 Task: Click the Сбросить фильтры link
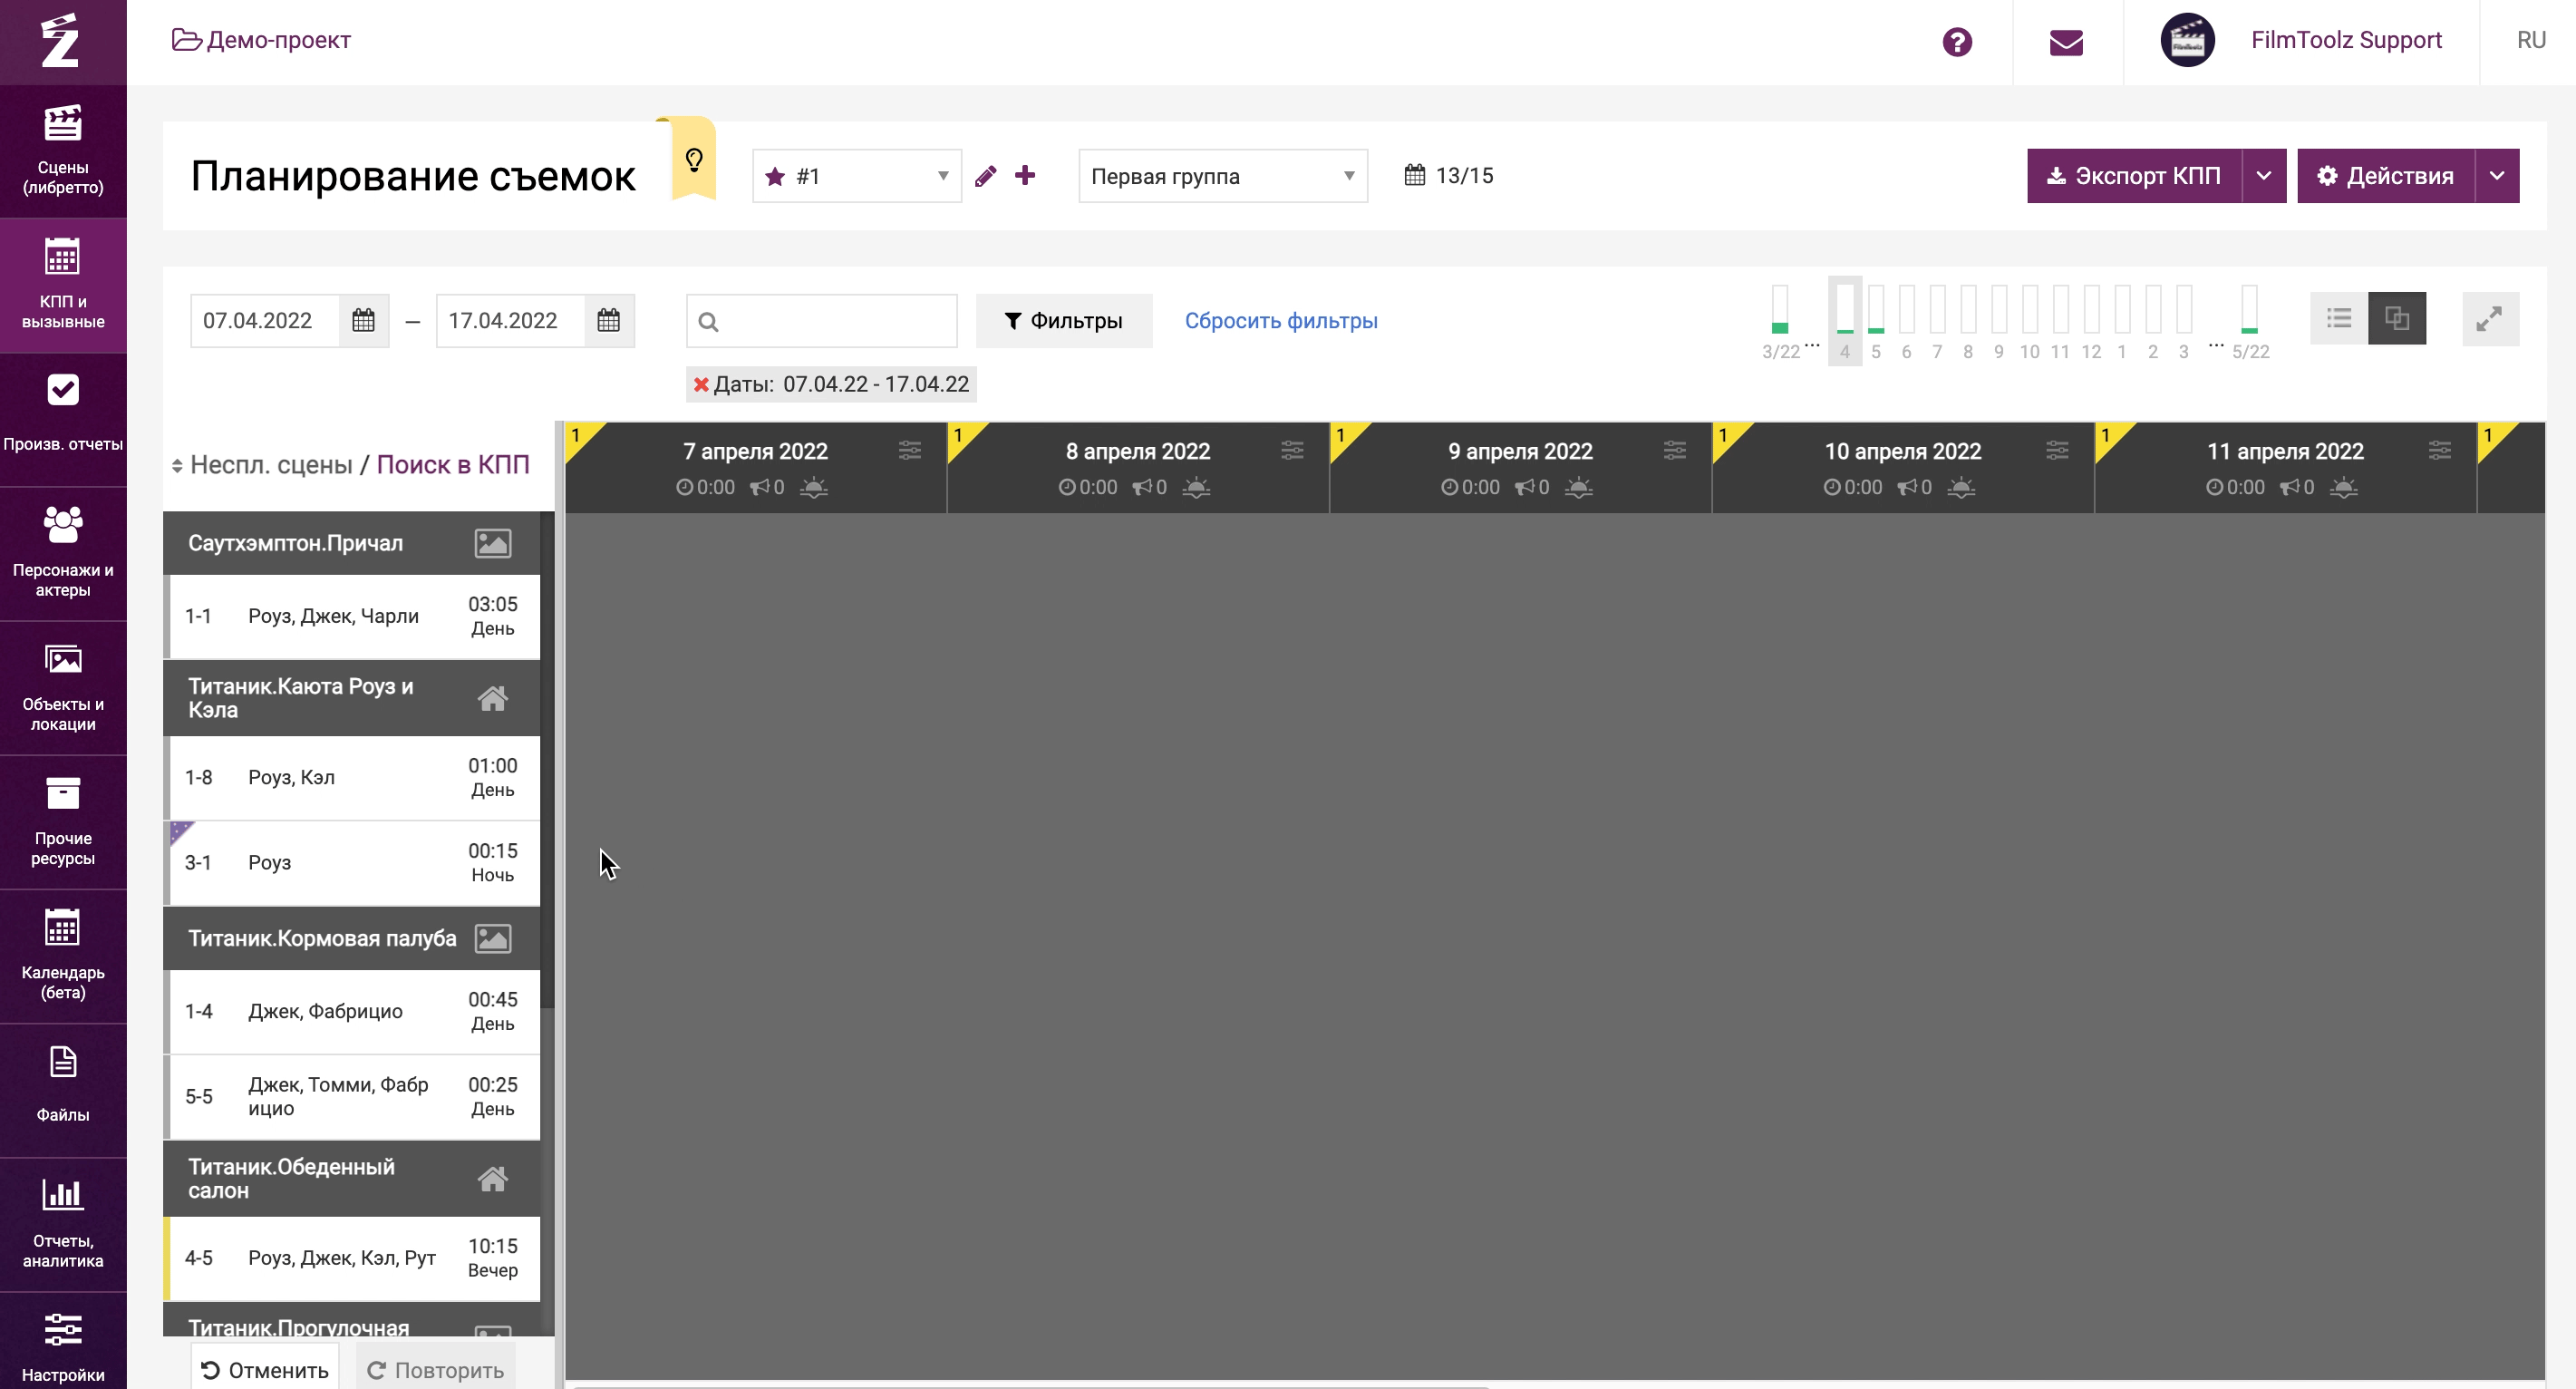(x=1281, y=321)
